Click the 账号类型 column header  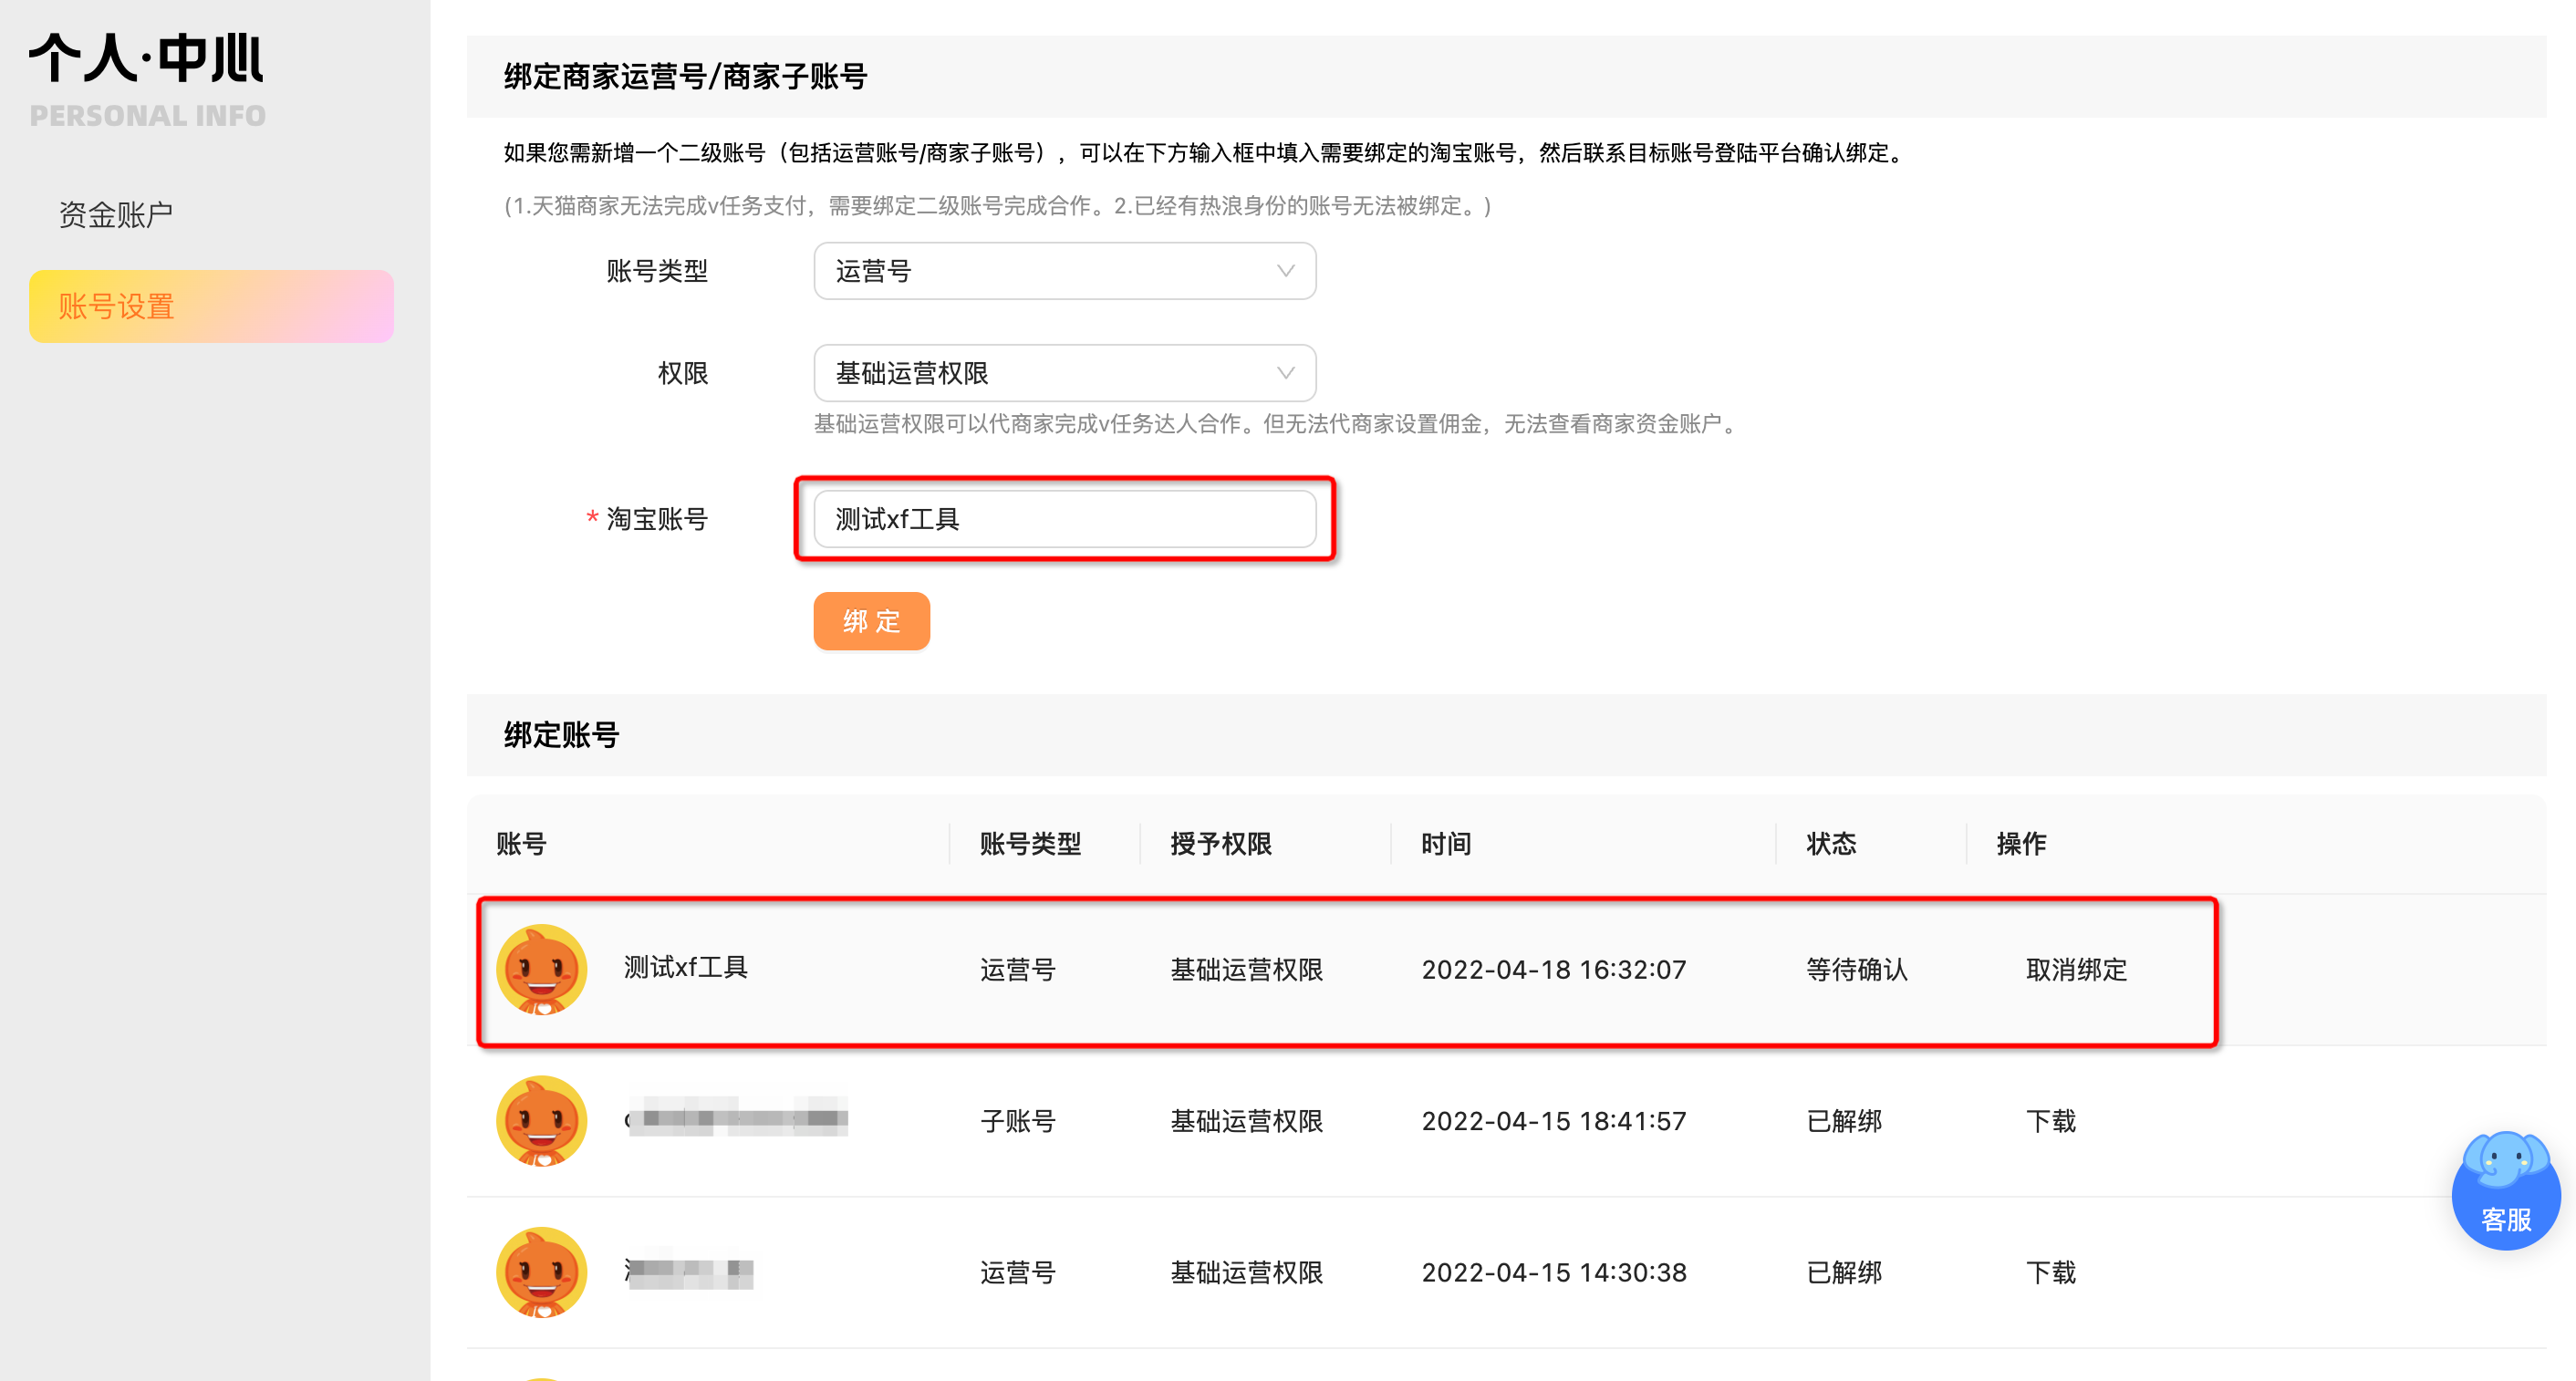click(x=1030, y=843)
